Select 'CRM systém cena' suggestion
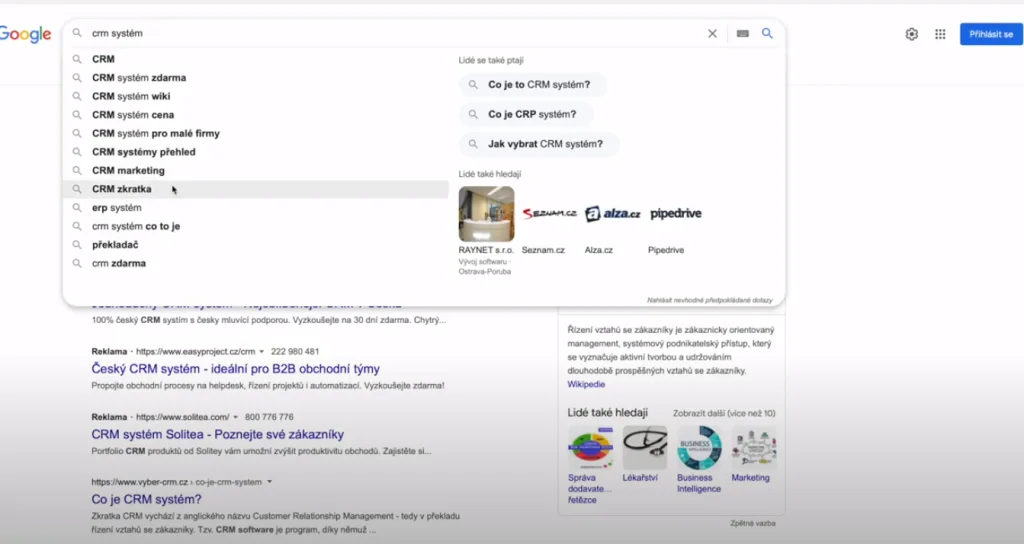1024x544 pixels. [256, 115]
